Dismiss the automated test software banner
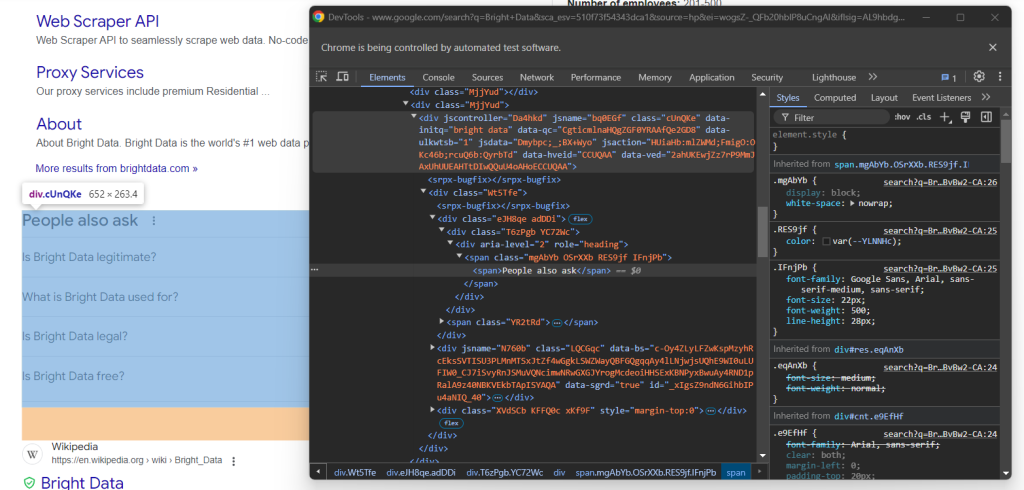Image resolution: width=1024 pixels, height=490 pixels. [993, 47]
